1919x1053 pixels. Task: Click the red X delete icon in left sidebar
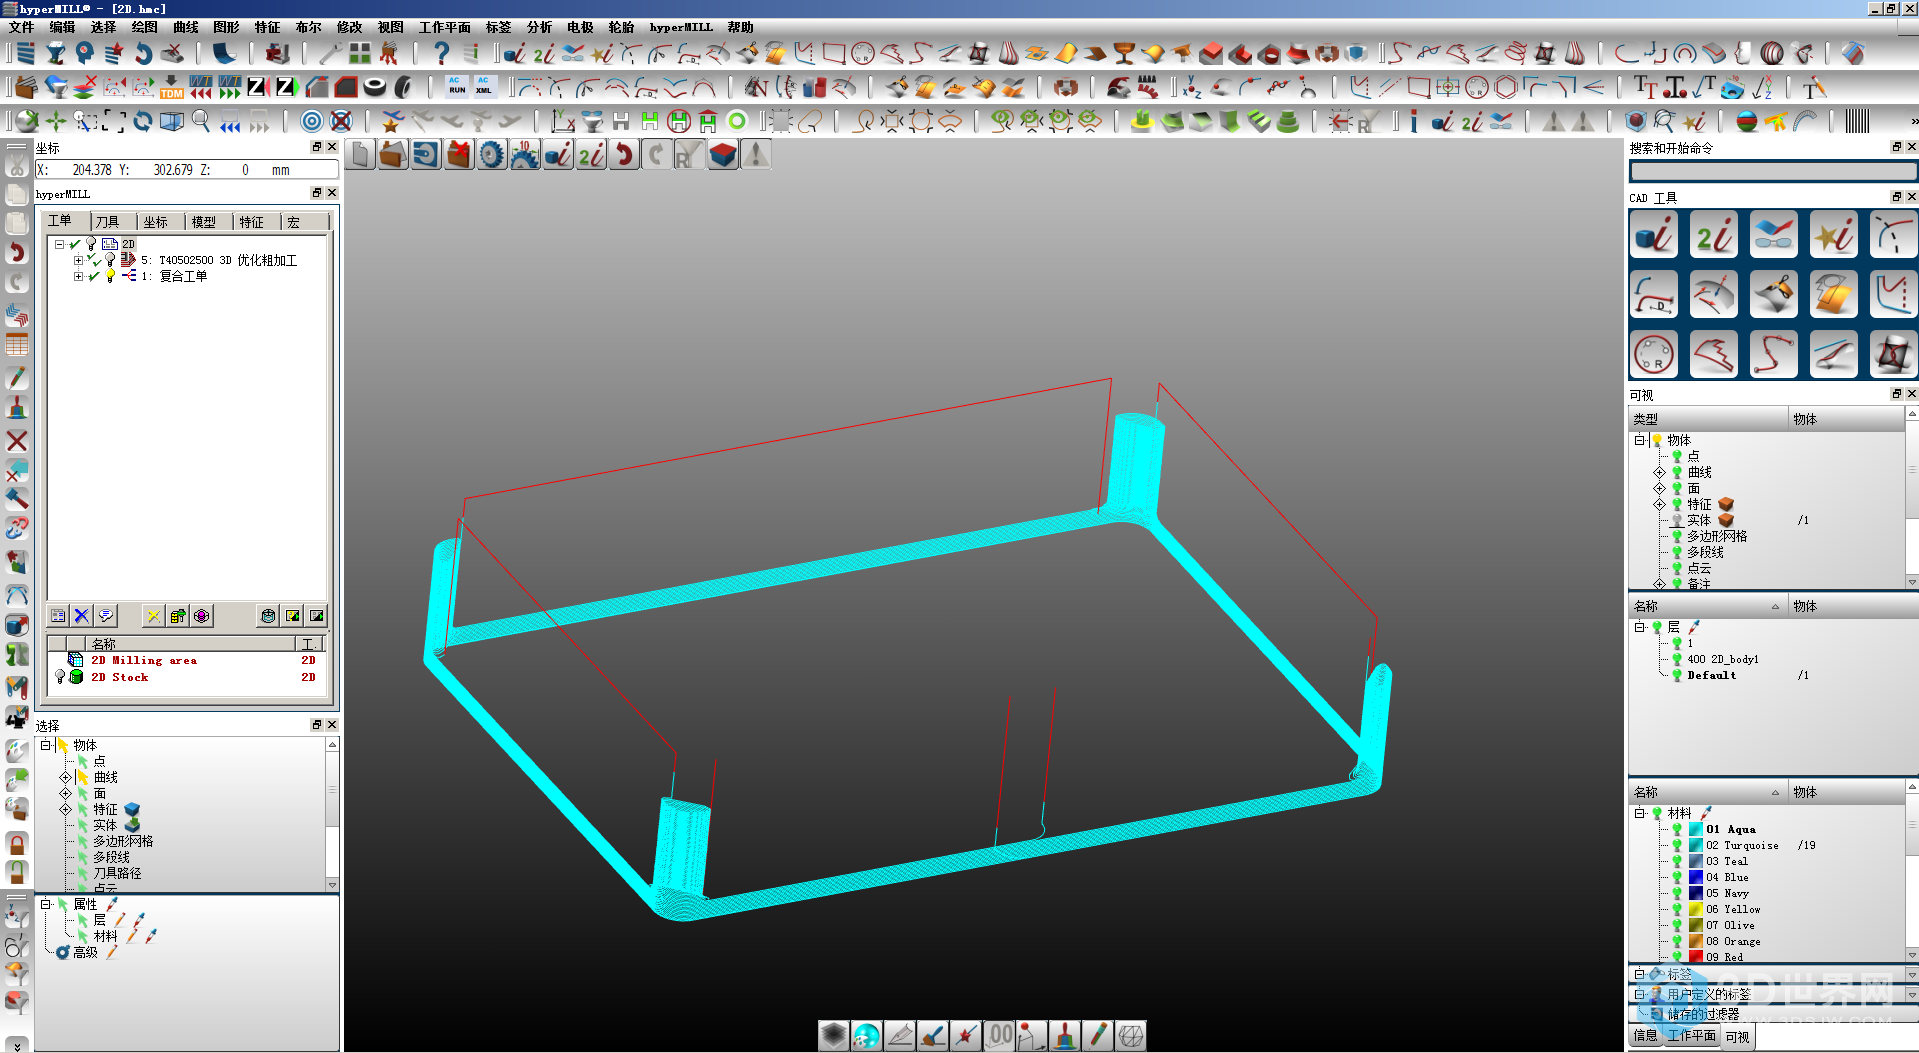pyautogui.click(x=17, y=441)
